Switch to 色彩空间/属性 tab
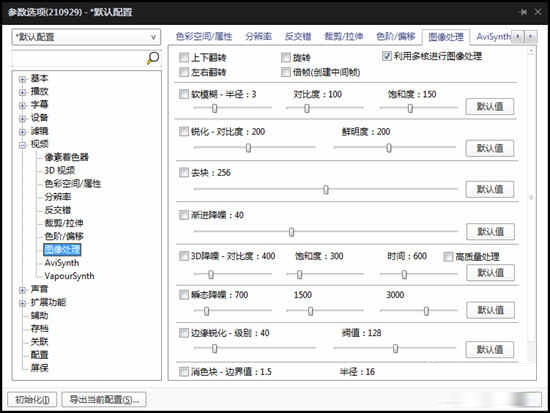550x413 pixels. [x=204, y=36]
